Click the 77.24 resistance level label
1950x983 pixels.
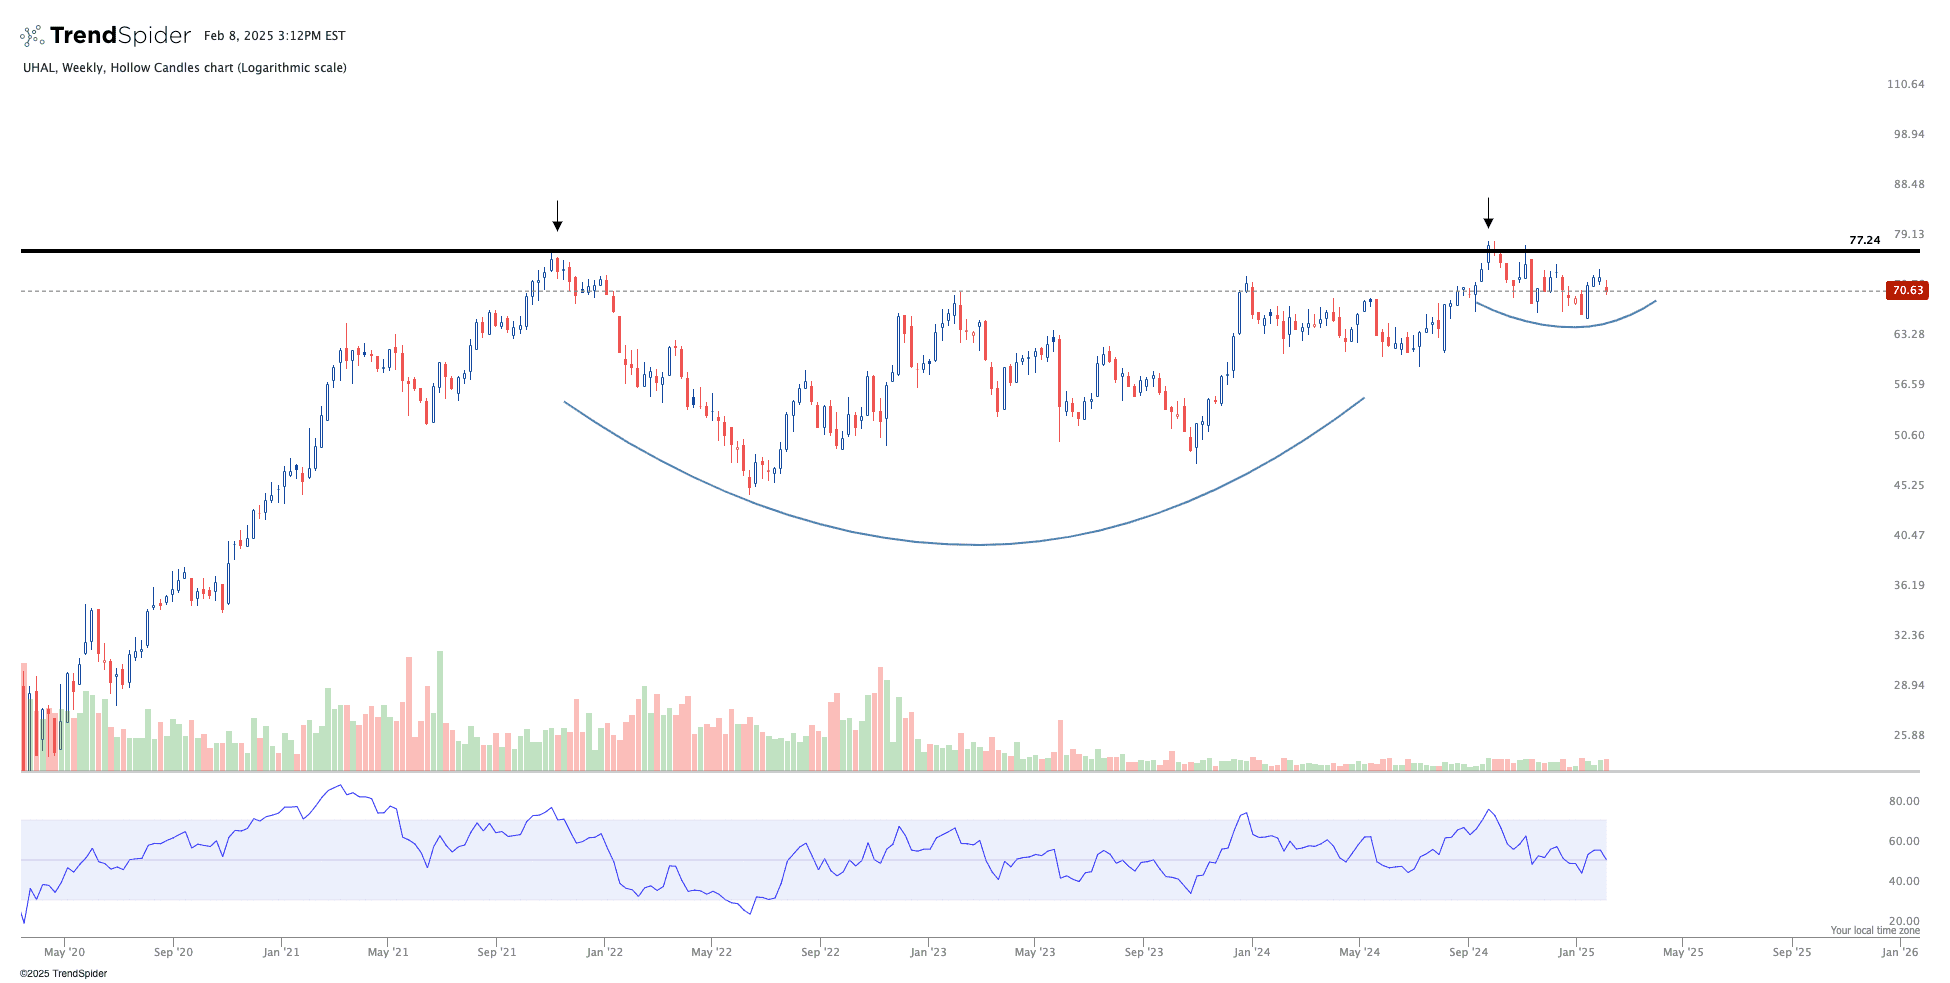click(x=1864, y=240)
